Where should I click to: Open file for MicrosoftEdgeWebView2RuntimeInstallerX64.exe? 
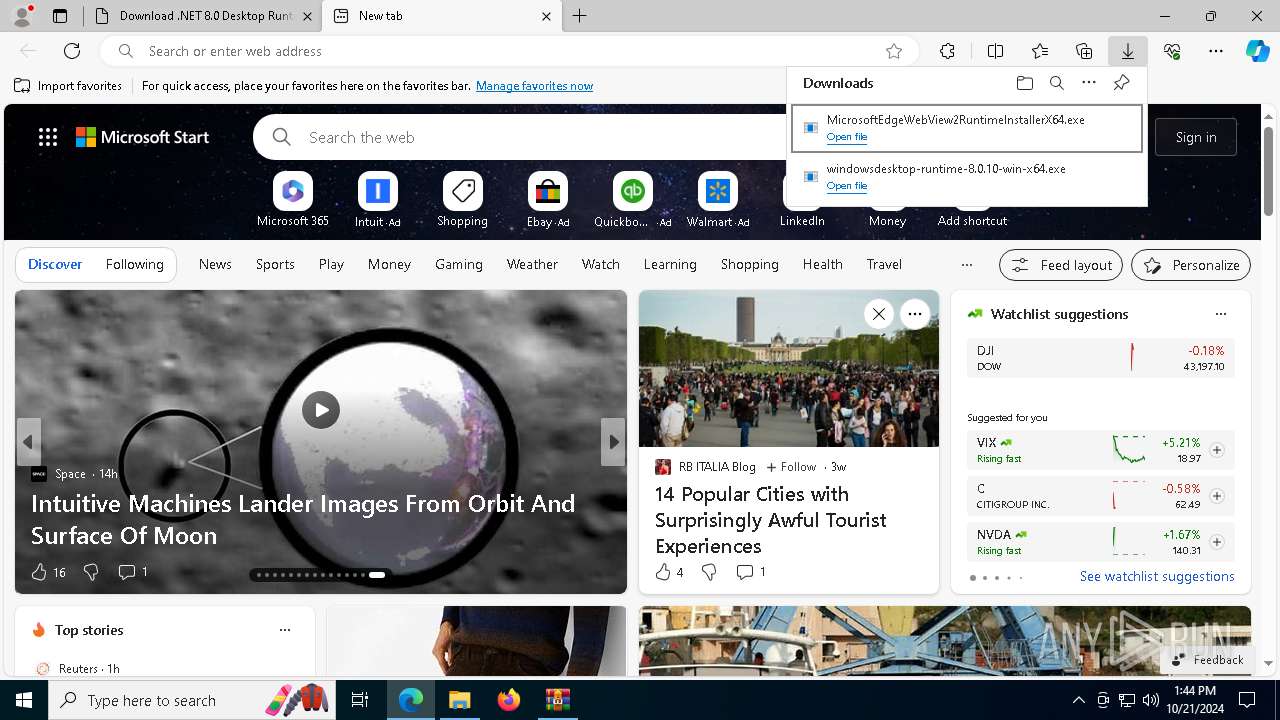point(847,137)
